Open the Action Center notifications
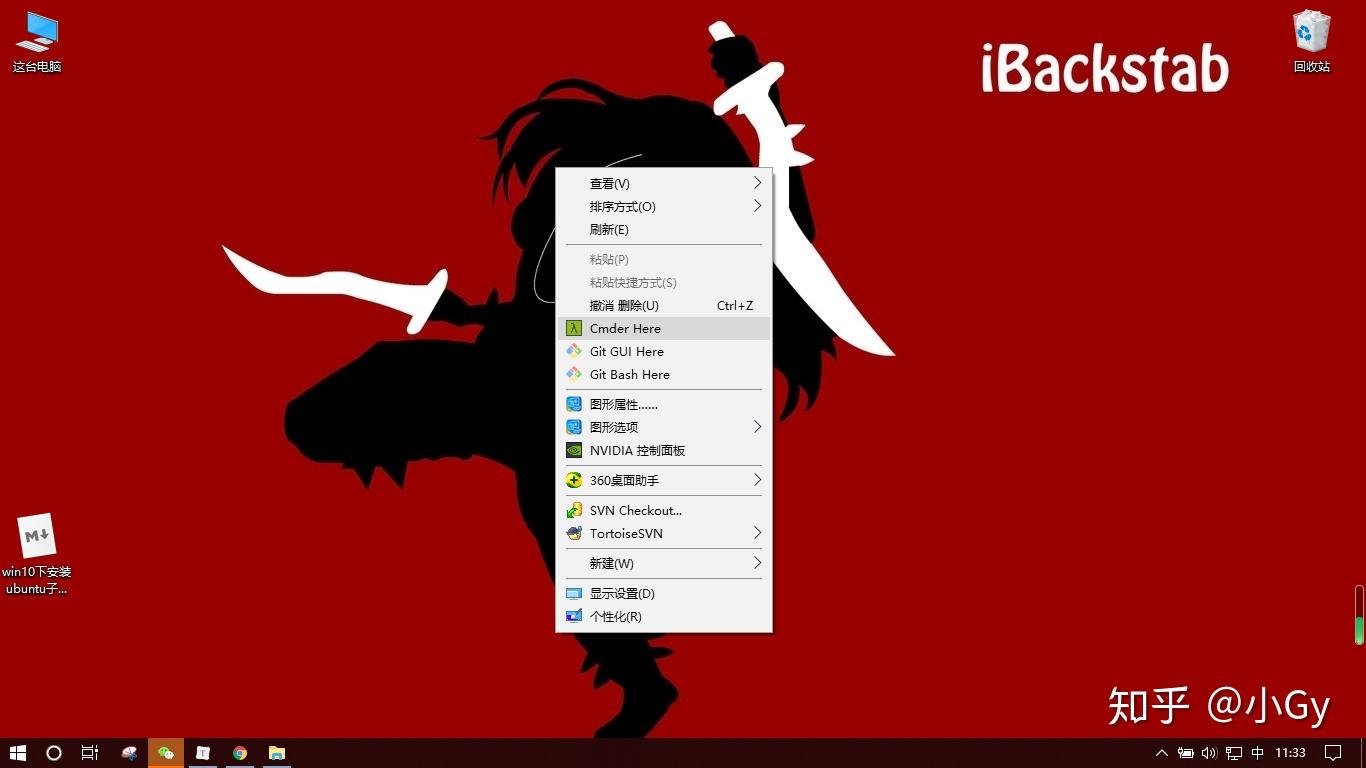1366x768 pixels. point(1333,753)
